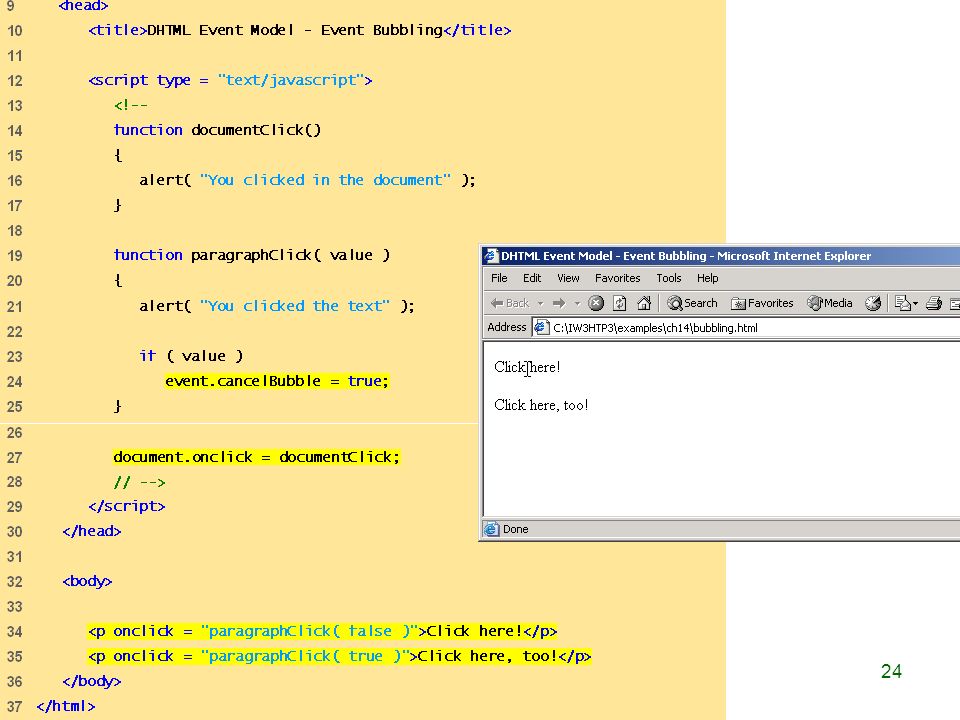Image resolution: width=960 pixels, height=720 pixels.
Task: Click the Print icon in toolbar
Action: click(x=934, y=303)
